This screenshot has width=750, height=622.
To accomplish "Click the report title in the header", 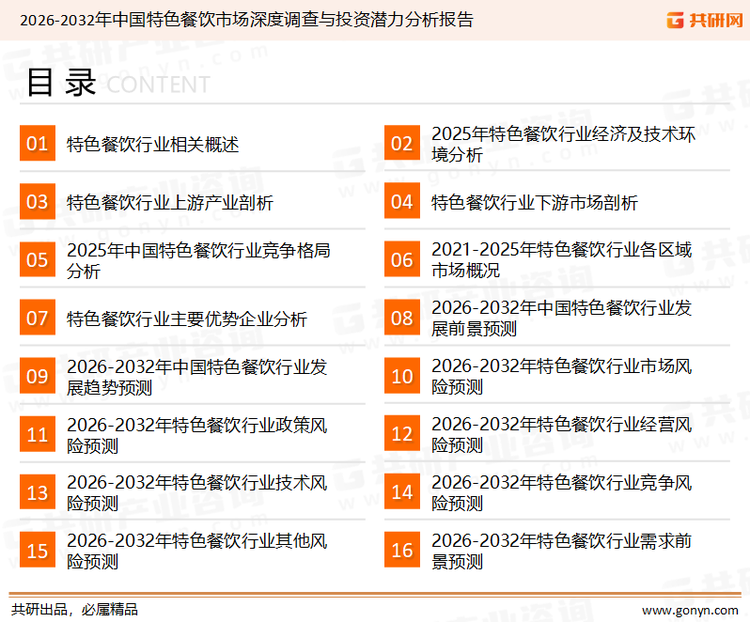I will [246, 20].
